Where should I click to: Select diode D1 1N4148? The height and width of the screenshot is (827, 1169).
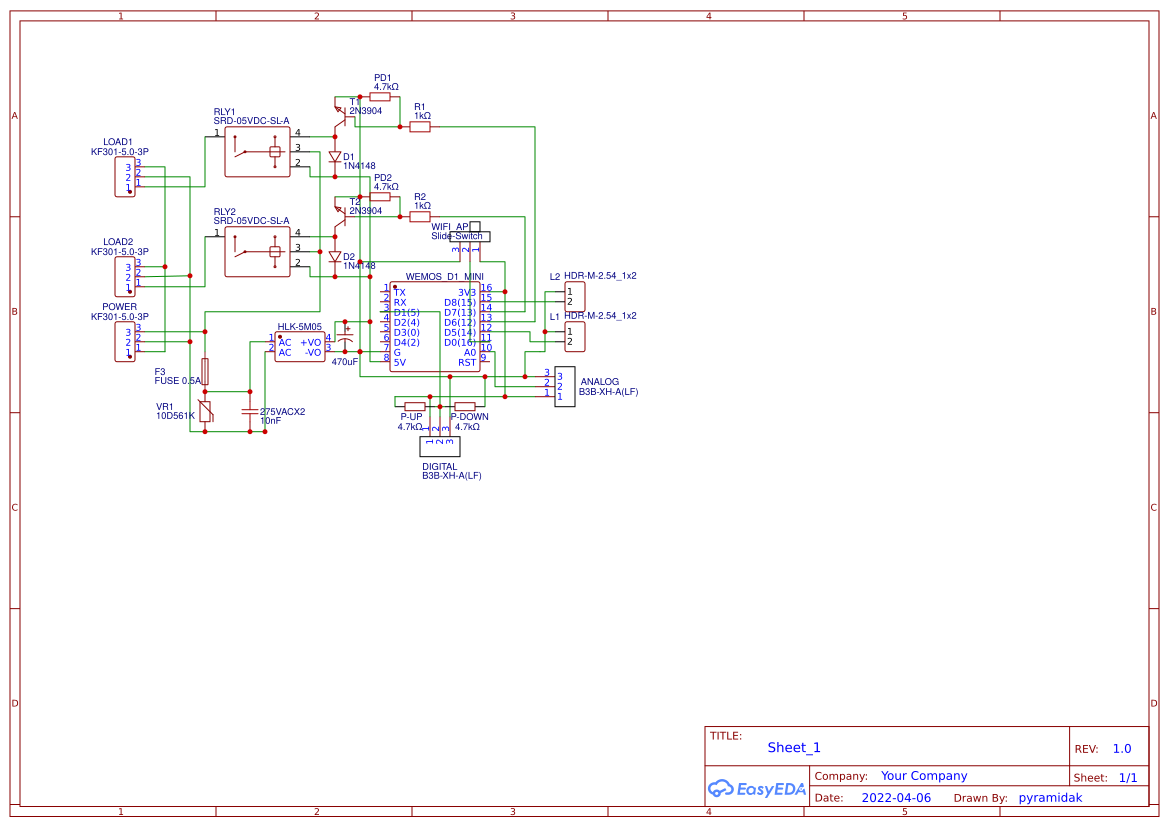pos(334,158)
